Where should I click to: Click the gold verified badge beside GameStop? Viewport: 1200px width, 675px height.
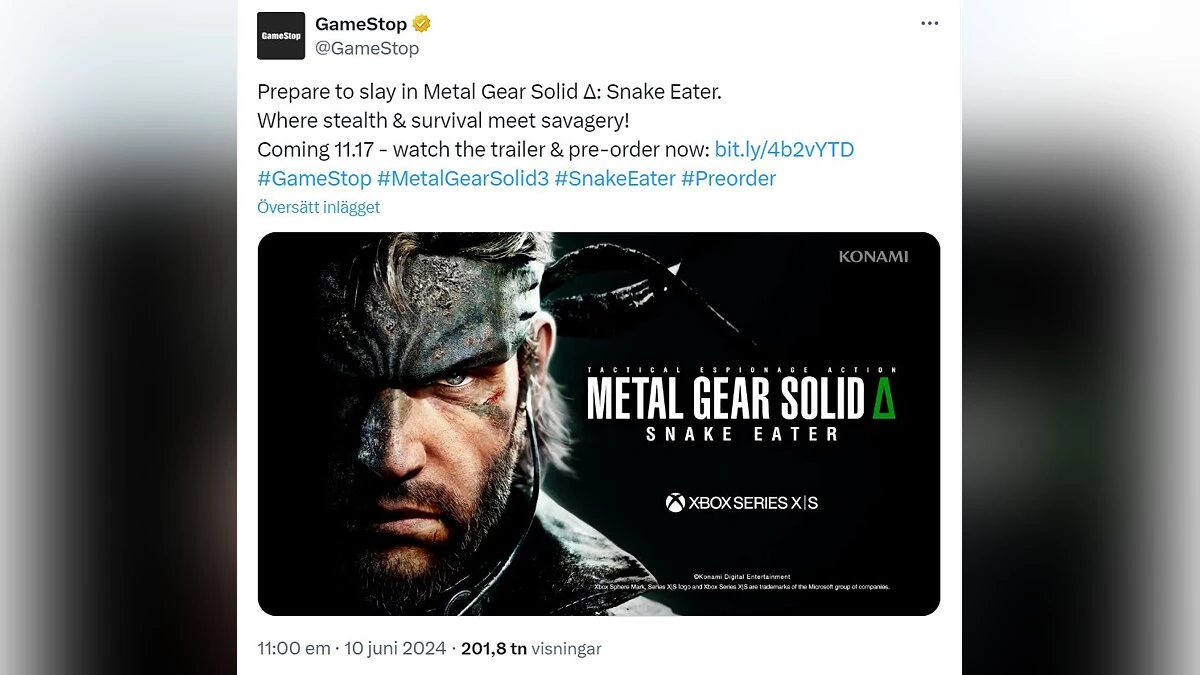(423, 24)
